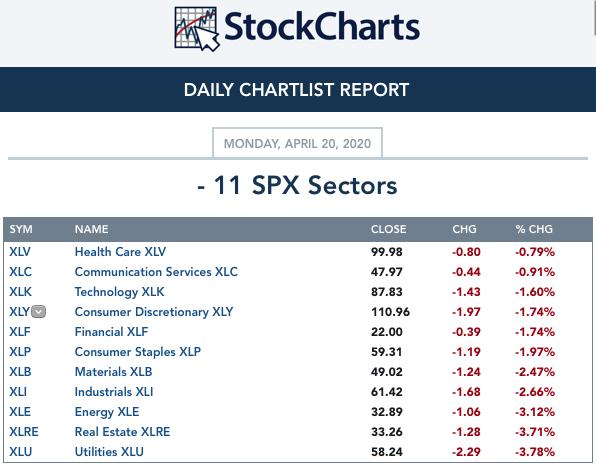This screenshot has height=466, width=596.
Task: Click the StockCharts logo icon
Action: (197, 29)
